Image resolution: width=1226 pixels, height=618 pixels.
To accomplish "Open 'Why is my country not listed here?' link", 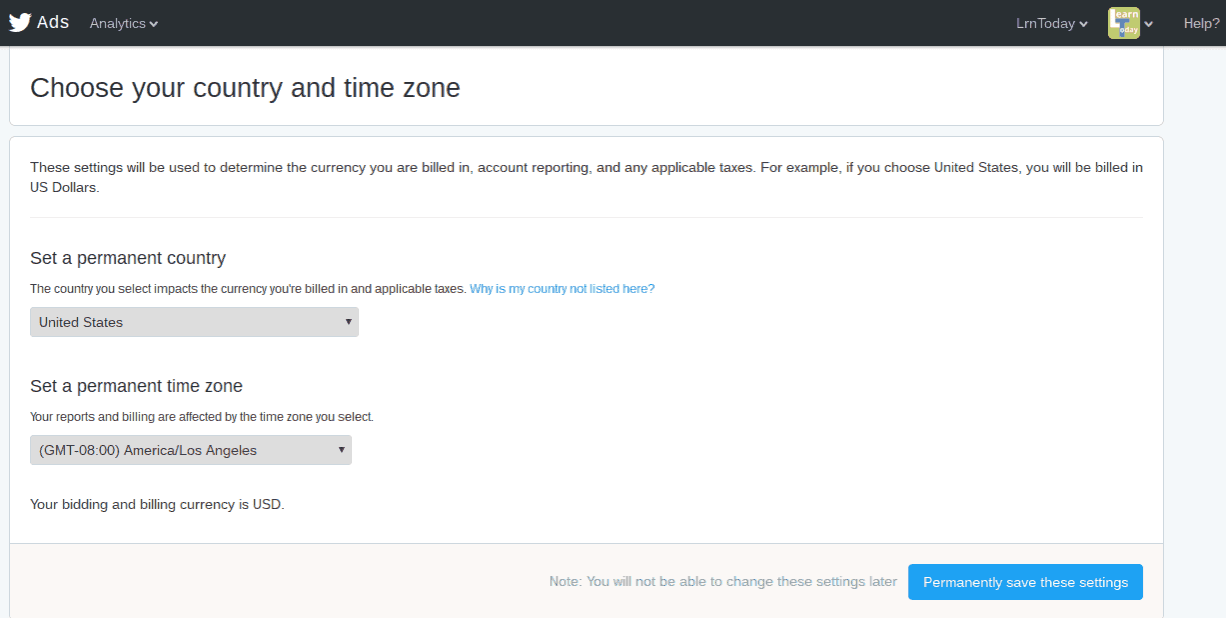I will pyautogui.click(x=562, y=288).
